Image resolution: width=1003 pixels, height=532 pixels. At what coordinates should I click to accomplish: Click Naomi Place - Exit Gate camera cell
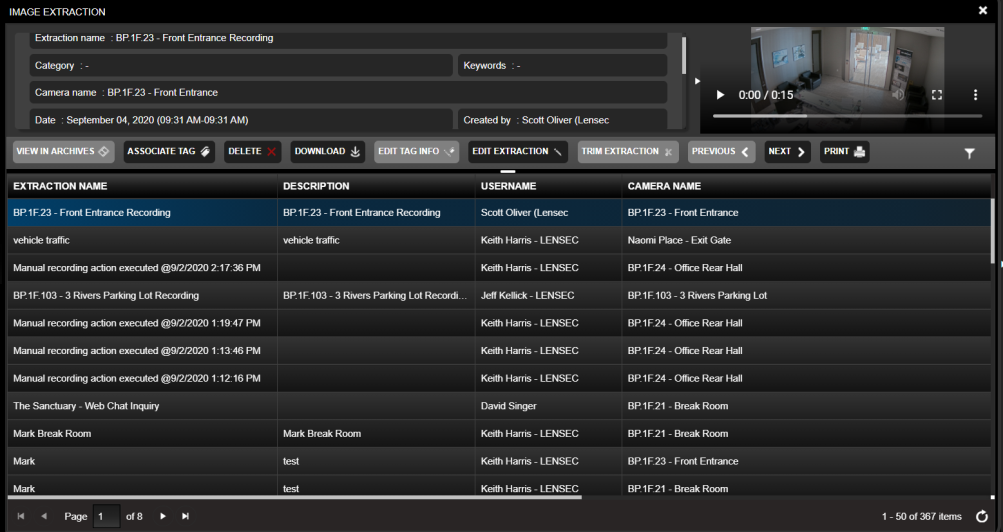tap(806, 240)
